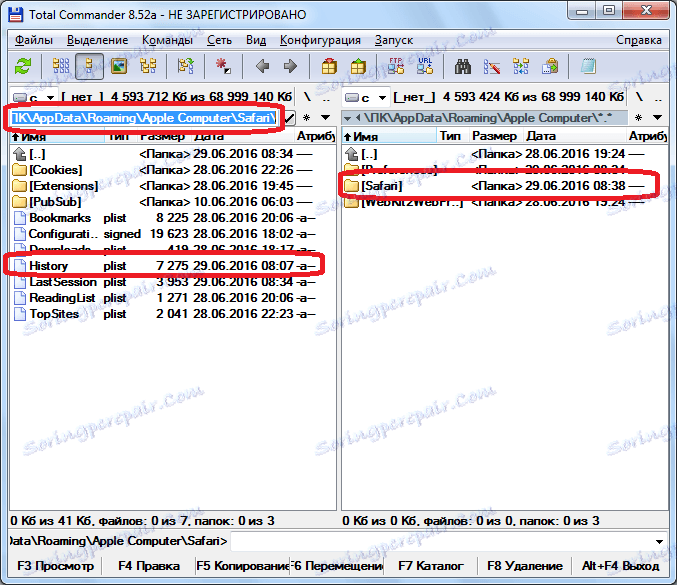The height and width of the screenshot is (585, 677).
Task: Select TopSites plist file
Action: coord(173,314)
